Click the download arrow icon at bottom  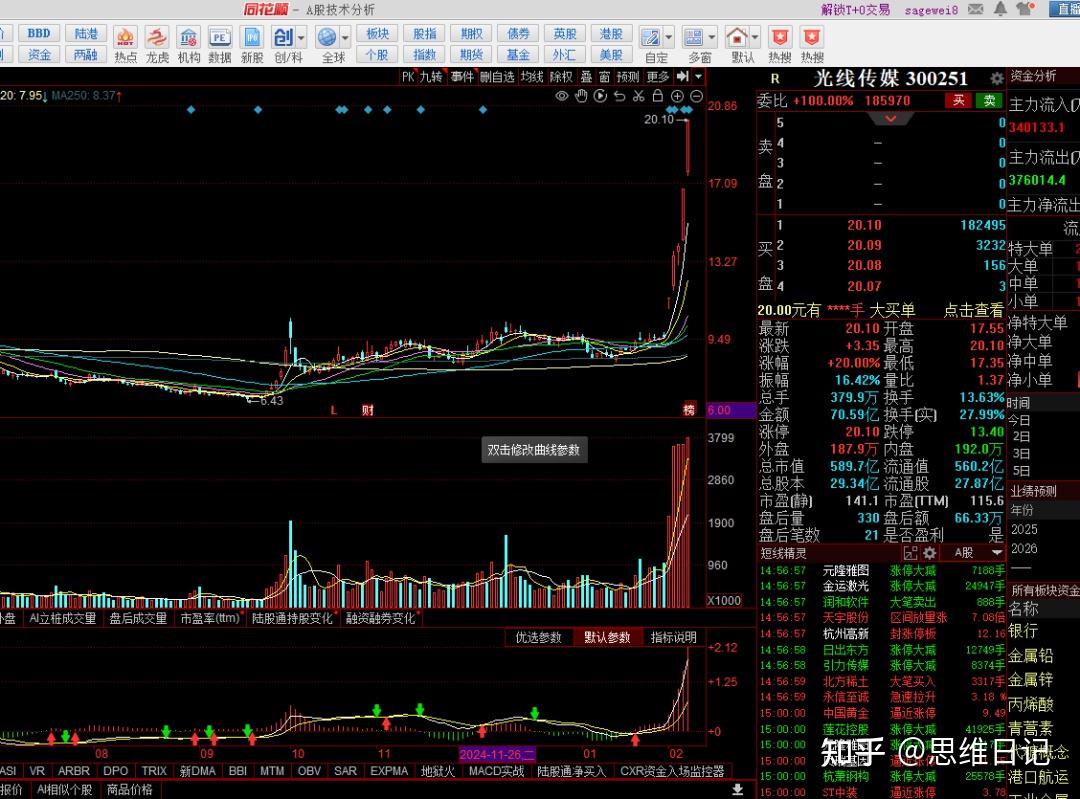pyautogui.click(x=737, y=789)
